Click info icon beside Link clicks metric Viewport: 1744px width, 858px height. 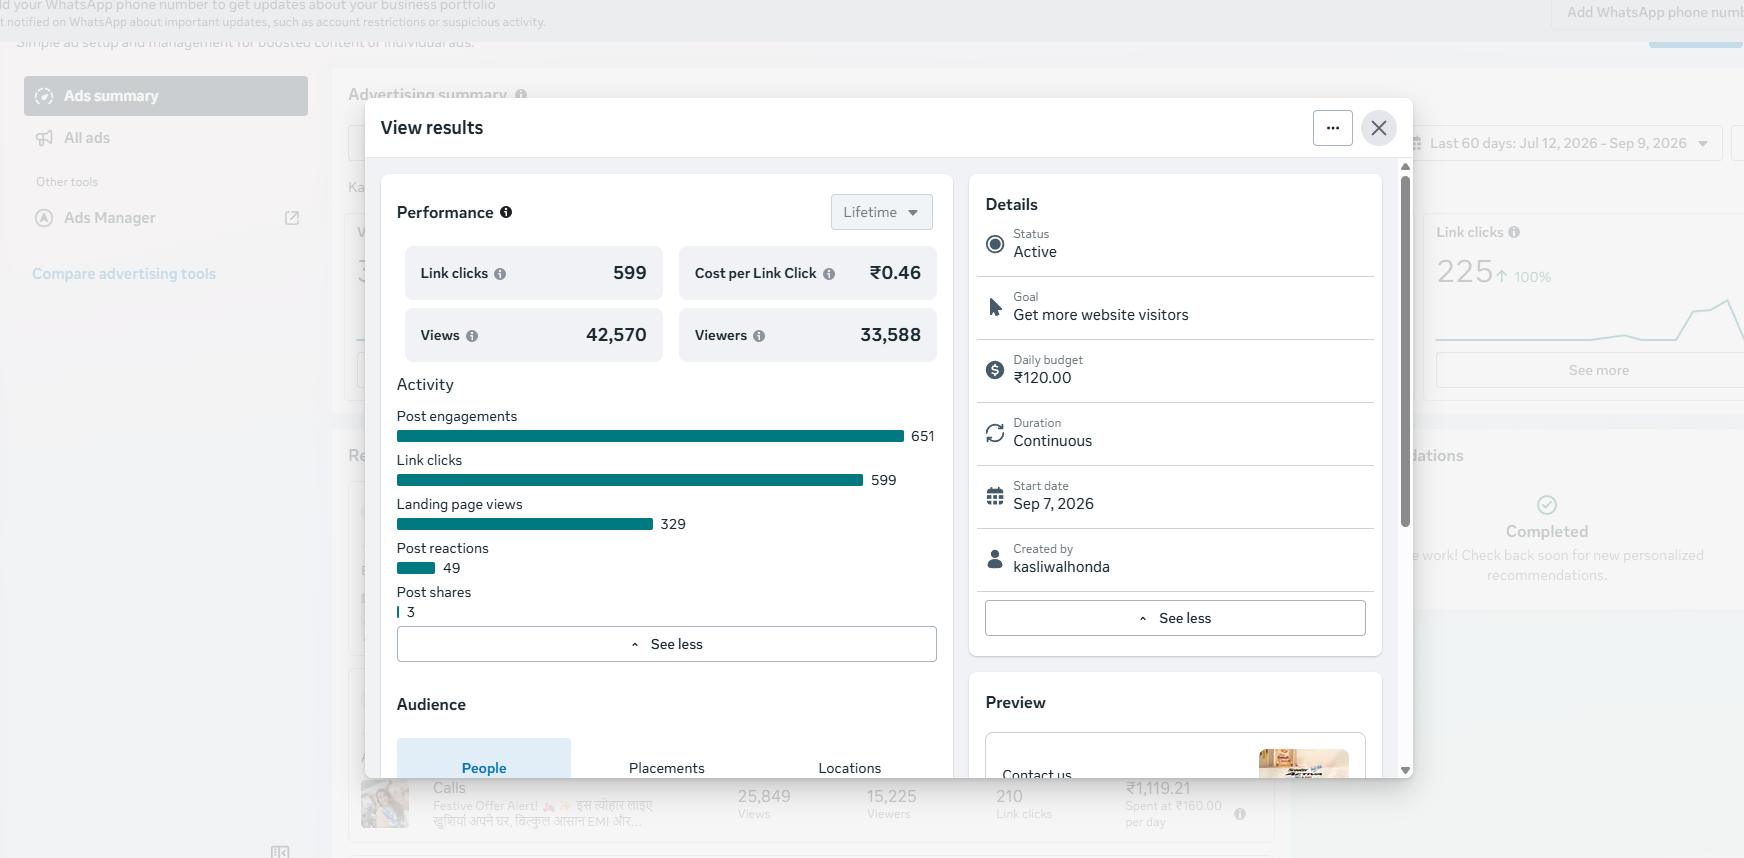tap(500, 274)
